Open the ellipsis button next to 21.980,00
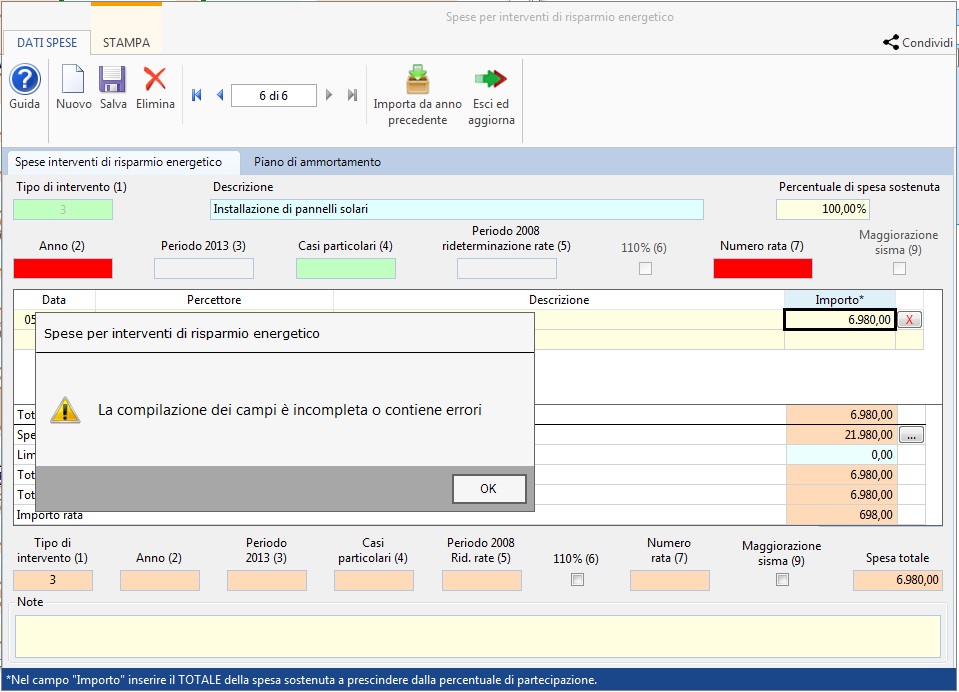The height and width of the screenshot is (692, 959). pyautogui.click(x=911, y=435)
